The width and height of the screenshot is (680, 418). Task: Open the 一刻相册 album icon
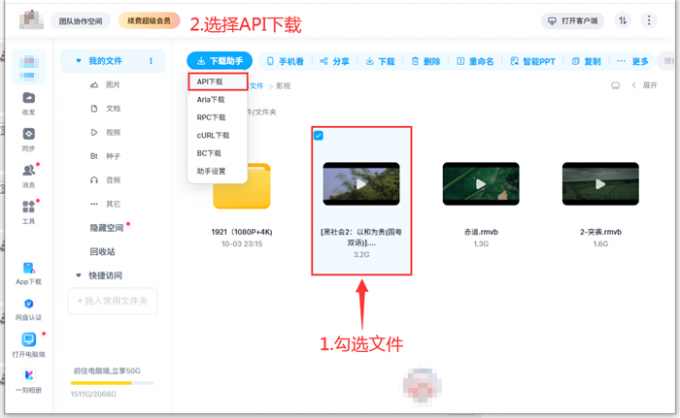[x=29, y=375]
